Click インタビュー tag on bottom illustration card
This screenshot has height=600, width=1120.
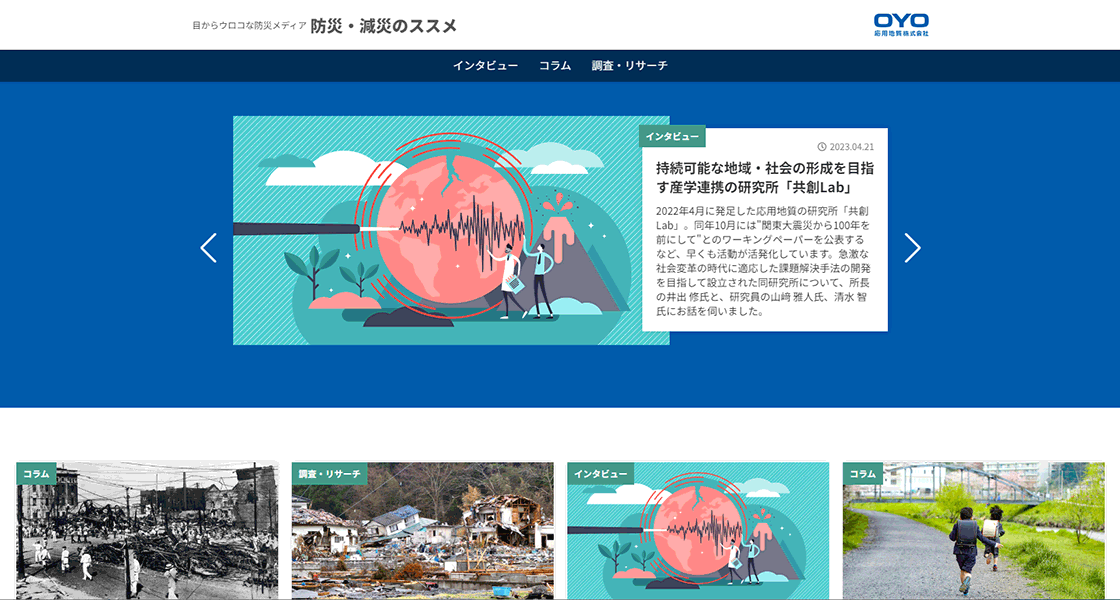pos(600,473)
